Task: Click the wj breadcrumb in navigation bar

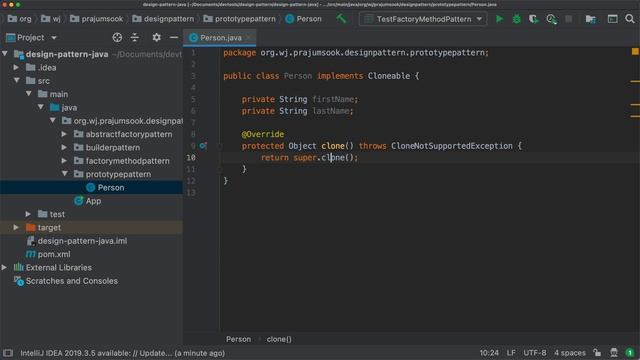Action: (51, 19)
